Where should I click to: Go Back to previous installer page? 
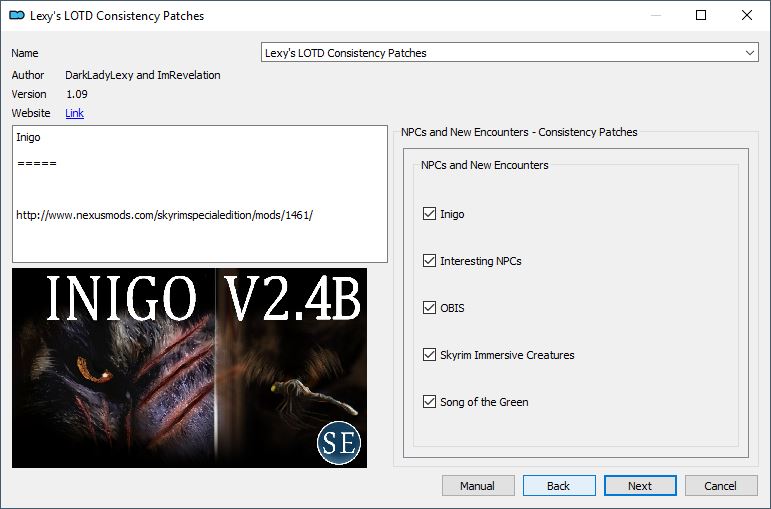click(x=559, y=486)
